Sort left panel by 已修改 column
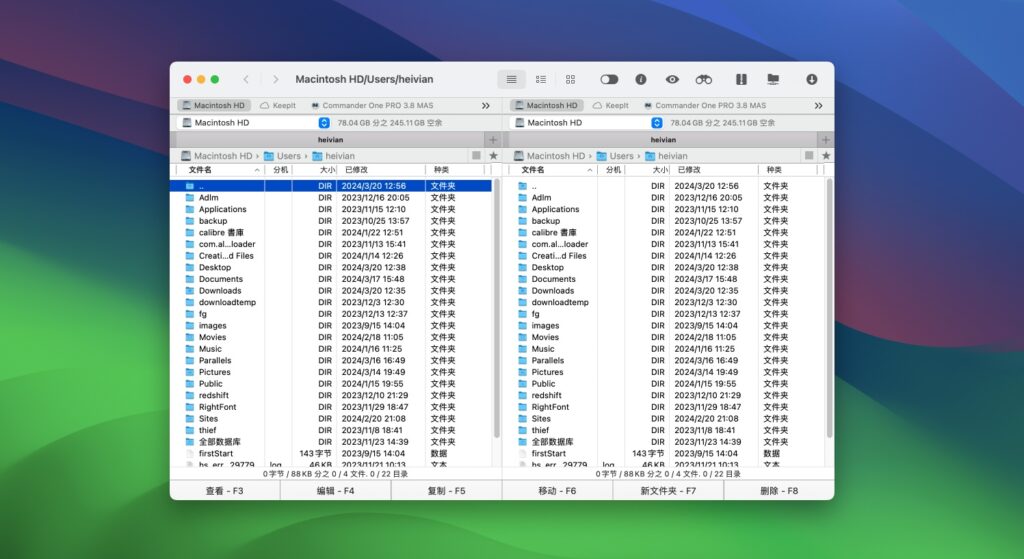 (381, 170)
